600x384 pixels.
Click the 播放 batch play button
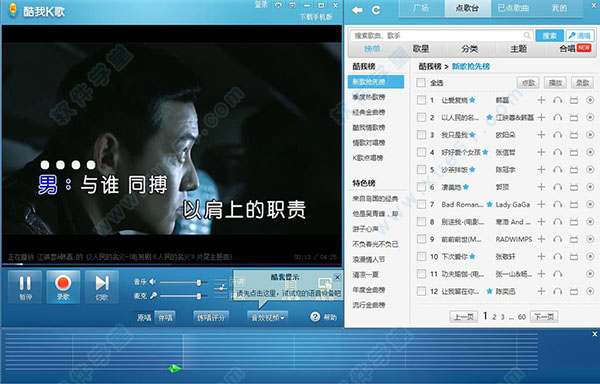(x=555, y=83)
